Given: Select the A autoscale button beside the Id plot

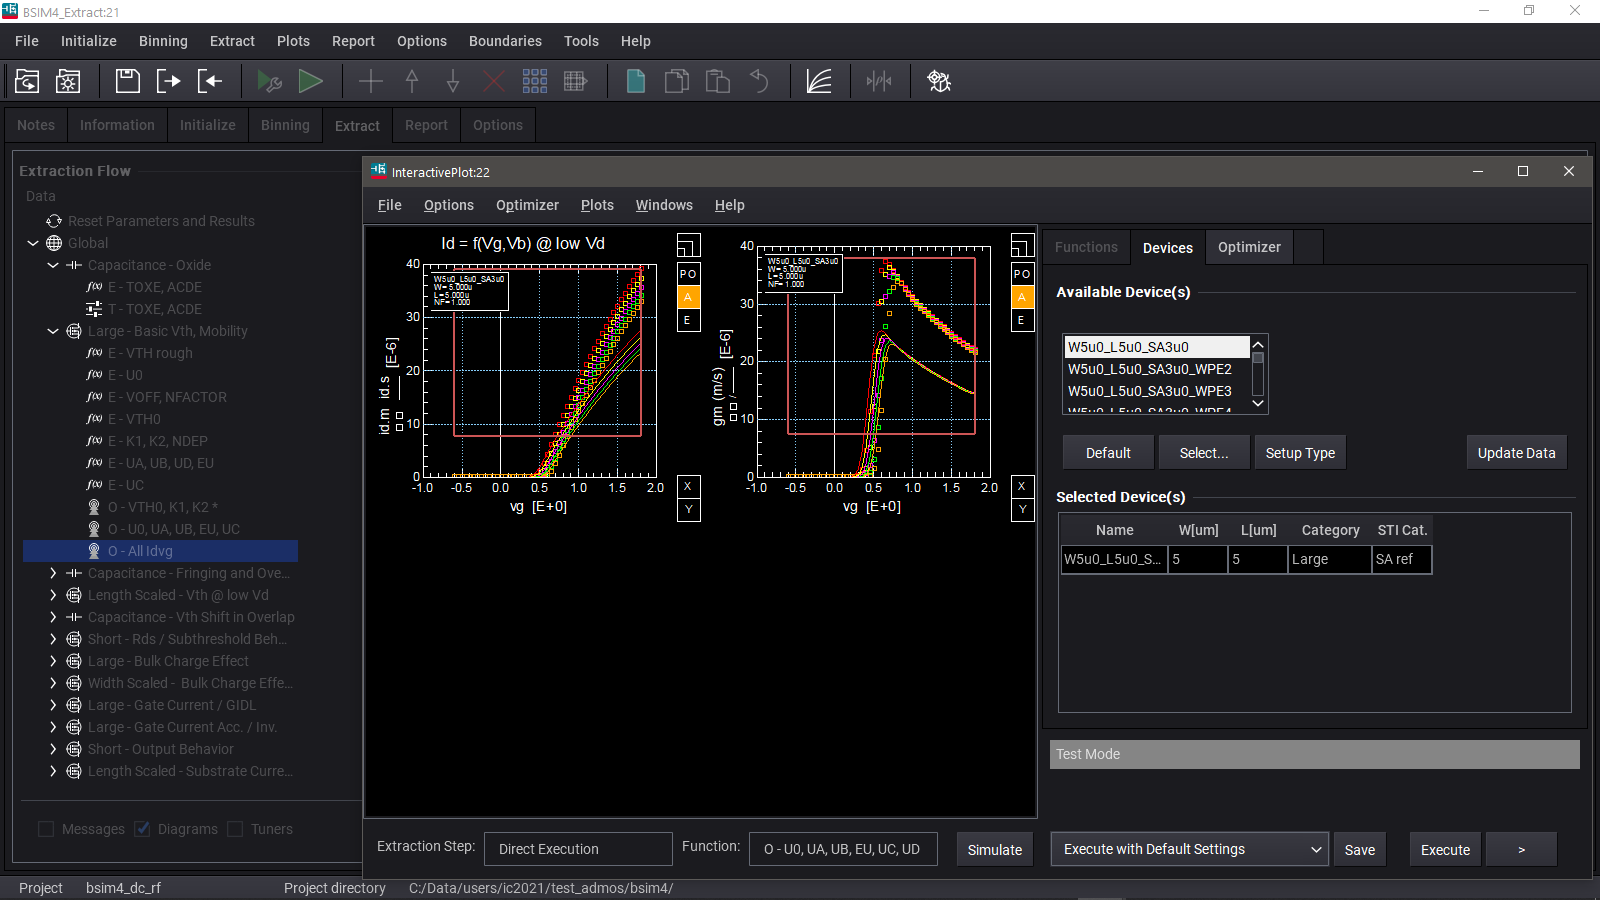Looking at the screenshot, I should pyautogui.click(x=687, y=296).
